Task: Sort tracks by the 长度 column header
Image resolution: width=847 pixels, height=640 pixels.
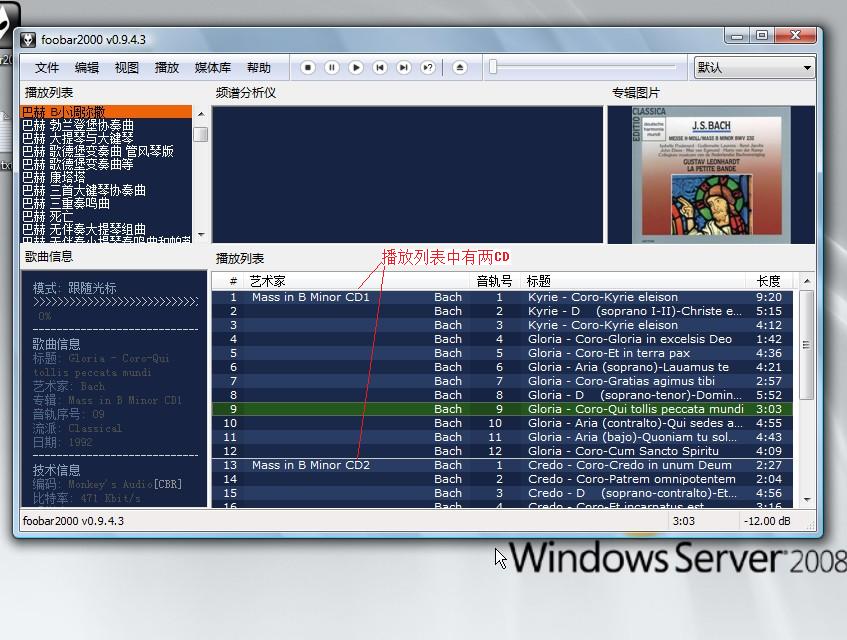Action: point(769,281)
